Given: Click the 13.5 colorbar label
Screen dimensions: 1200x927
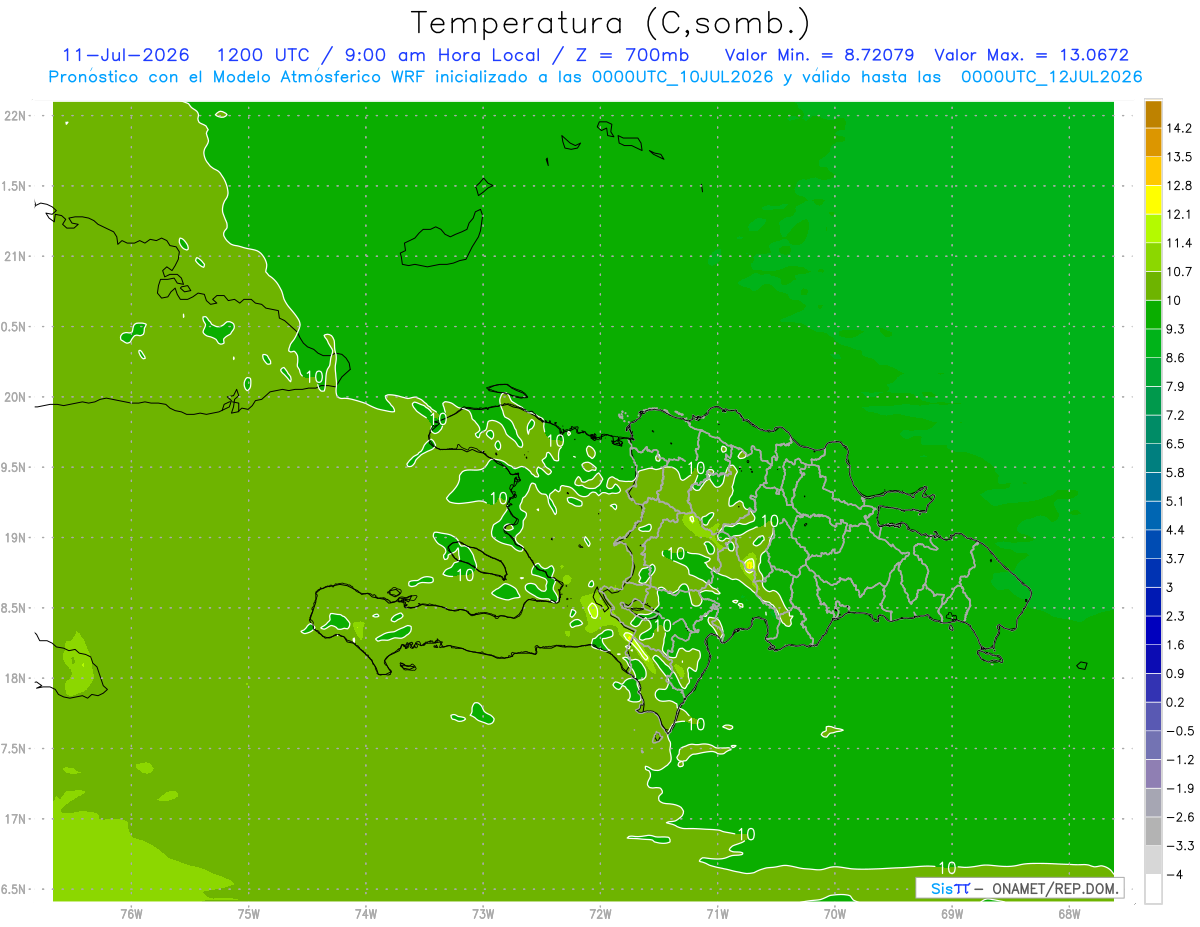Looking at the screenshot, I should [1178, 157].
